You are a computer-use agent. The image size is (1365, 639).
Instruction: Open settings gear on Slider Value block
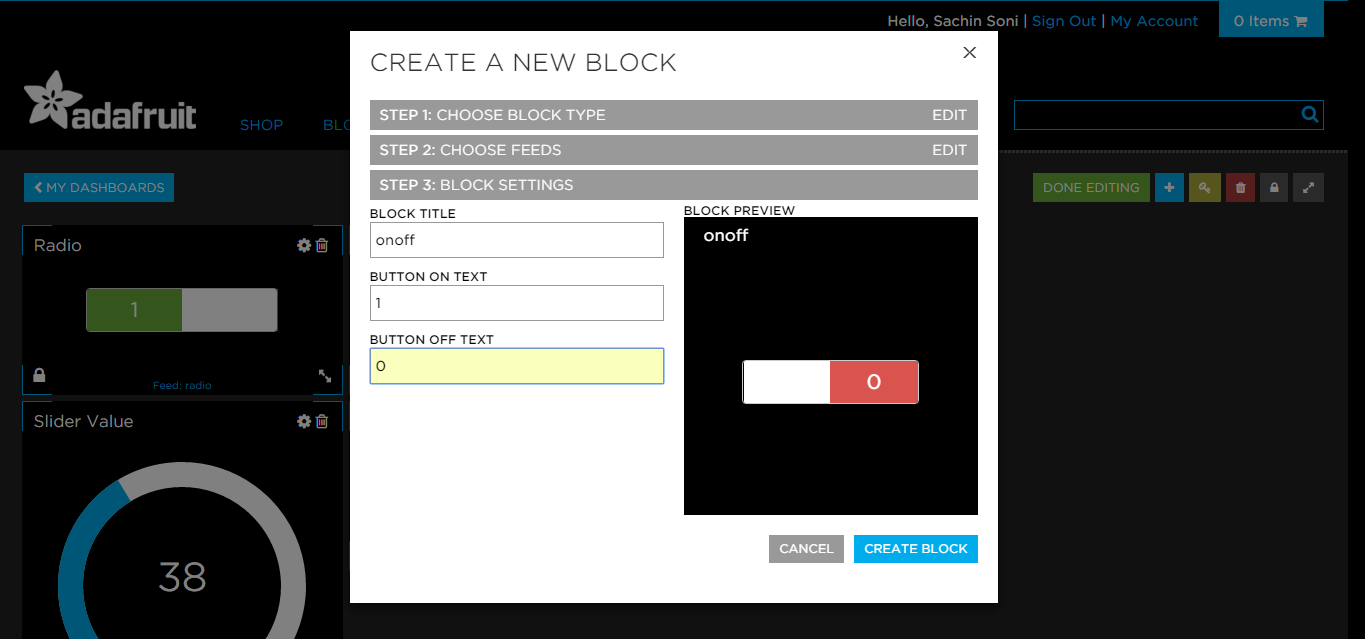pyautogui.click(x=304, y=421)
